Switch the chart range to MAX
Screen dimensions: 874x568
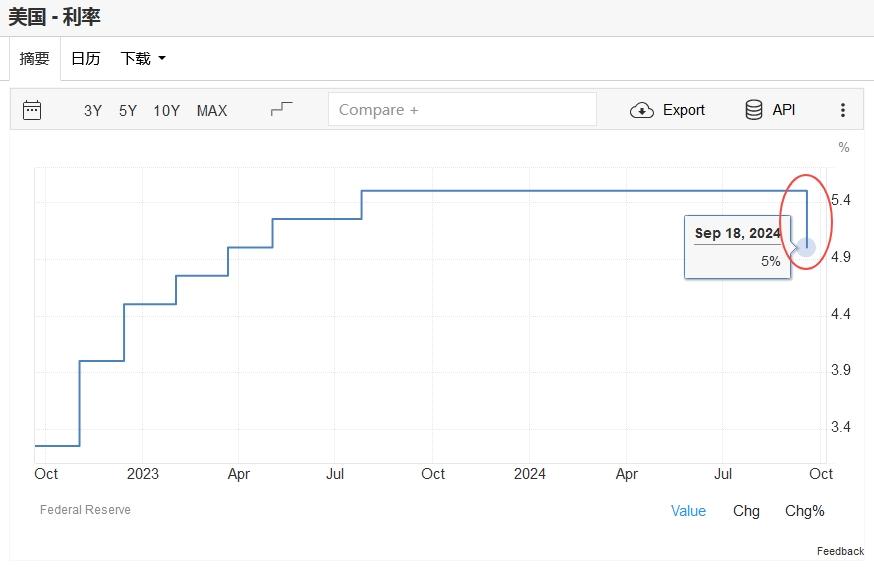tap(212, 111)
